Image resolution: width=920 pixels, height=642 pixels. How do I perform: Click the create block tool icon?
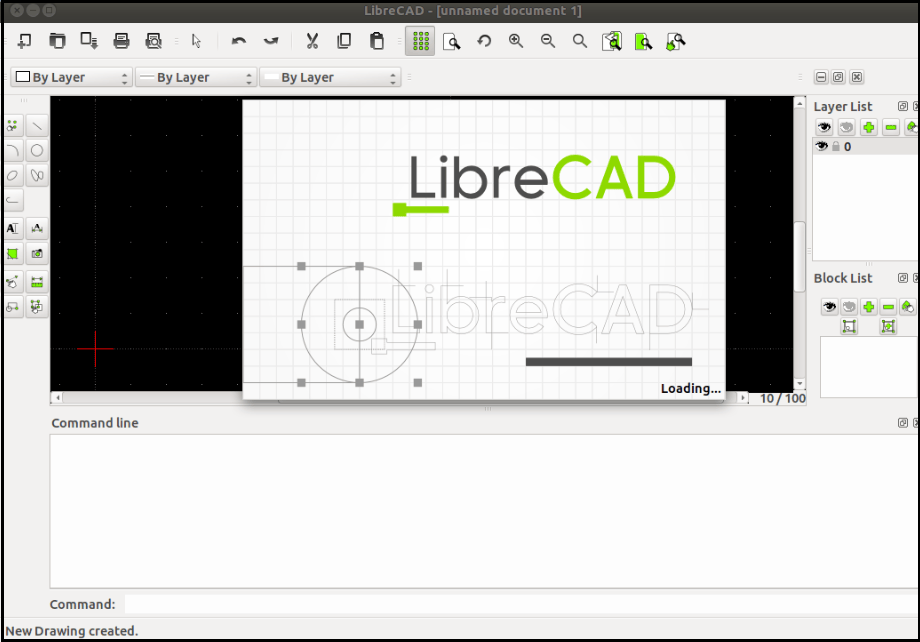[x=13, y=307]
